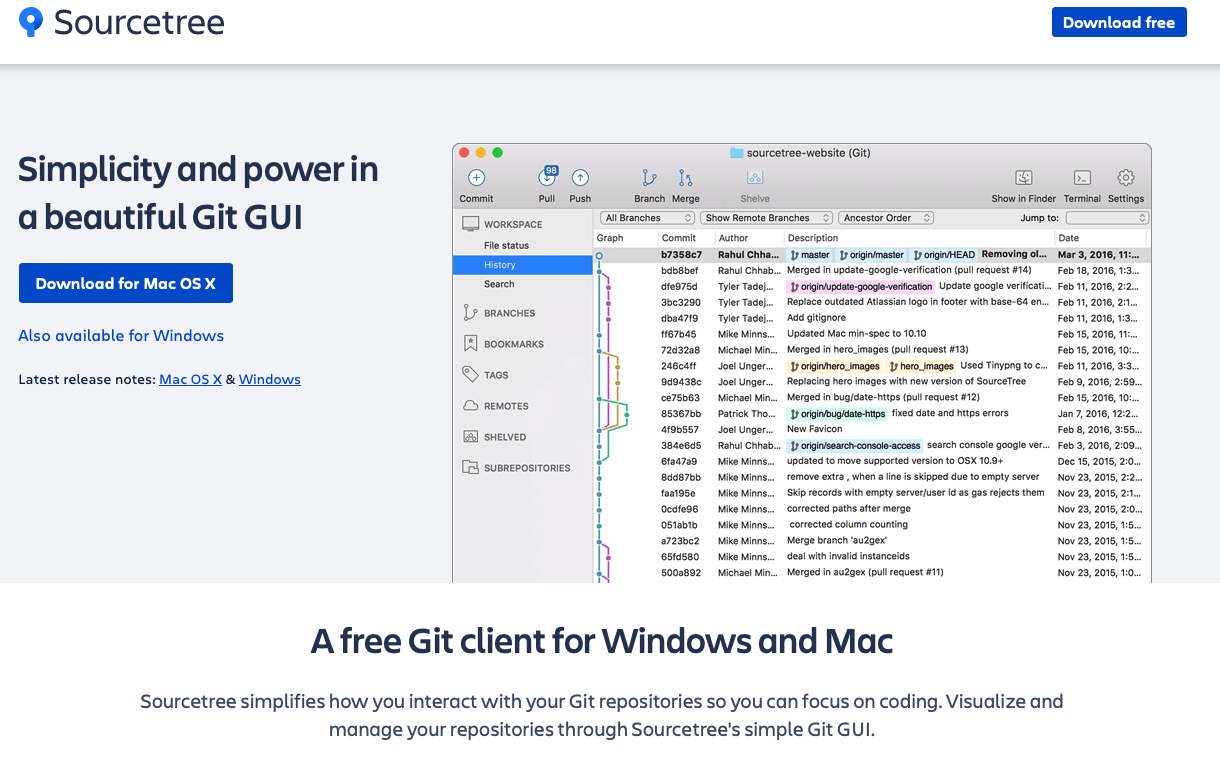This screenshot has width=1220, height=768.
Task: Select commit dba47f9 Add gitignore
Action: [x=872, y=318]
